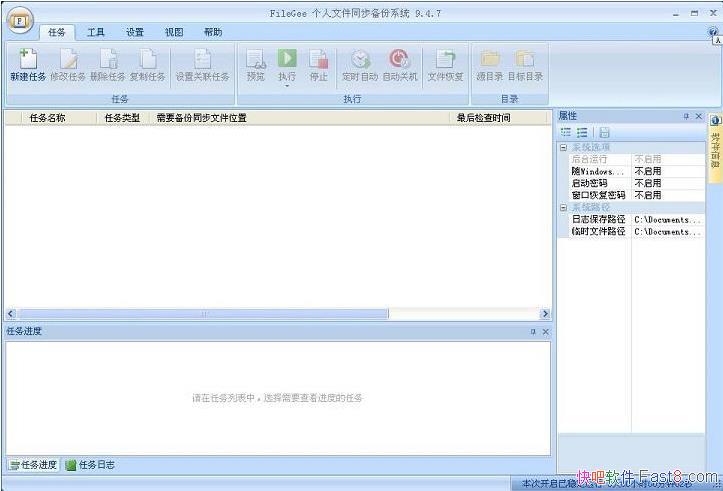Screen dimensions: 723x491
Task: Select the 窗口恢复密码 property row
Action: [637, 195]
